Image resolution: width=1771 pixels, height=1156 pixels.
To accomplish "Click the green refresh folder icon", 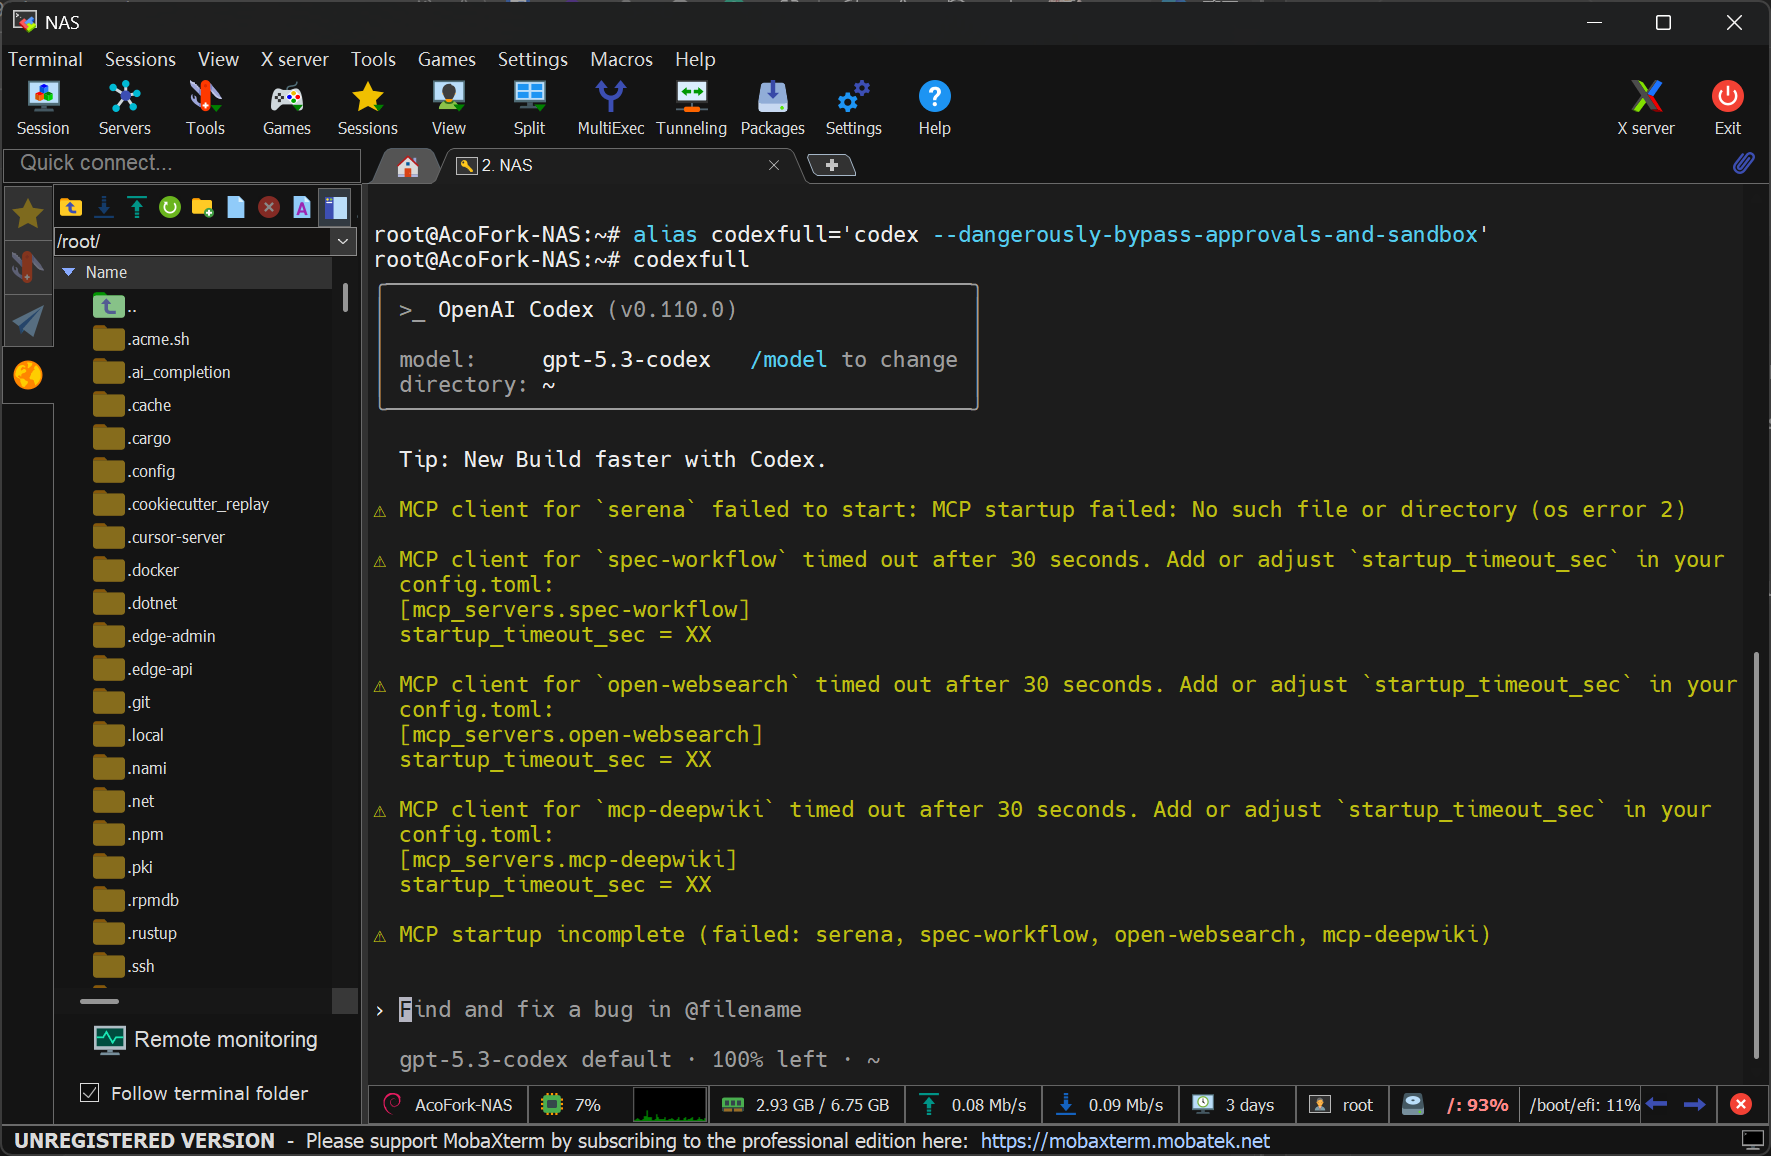I will click(170, 207).
